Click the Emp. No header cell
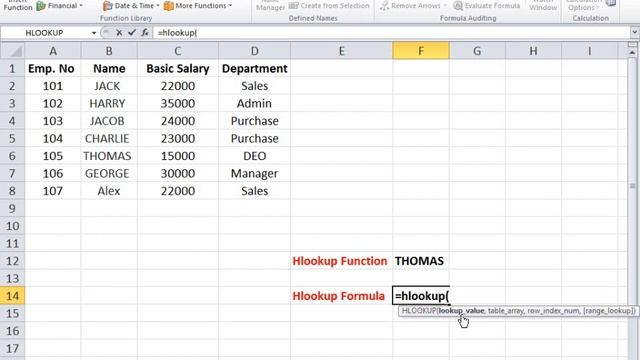This screenshot has height=360, width=640. [53, 68]
